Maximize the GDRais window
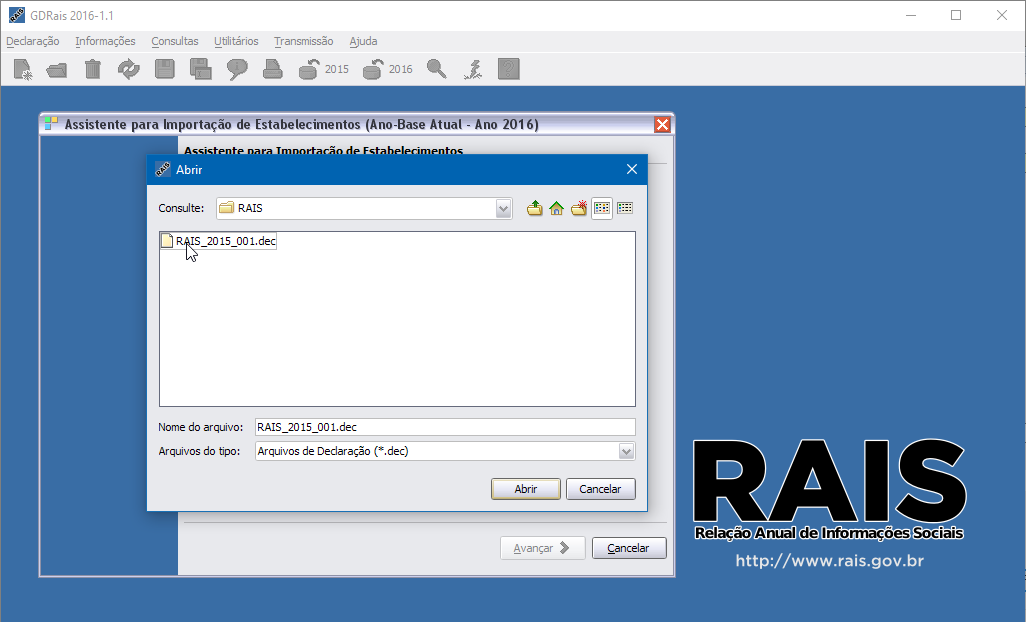Viewport: 1026px width, 622px height. click(x=956, y=15)
